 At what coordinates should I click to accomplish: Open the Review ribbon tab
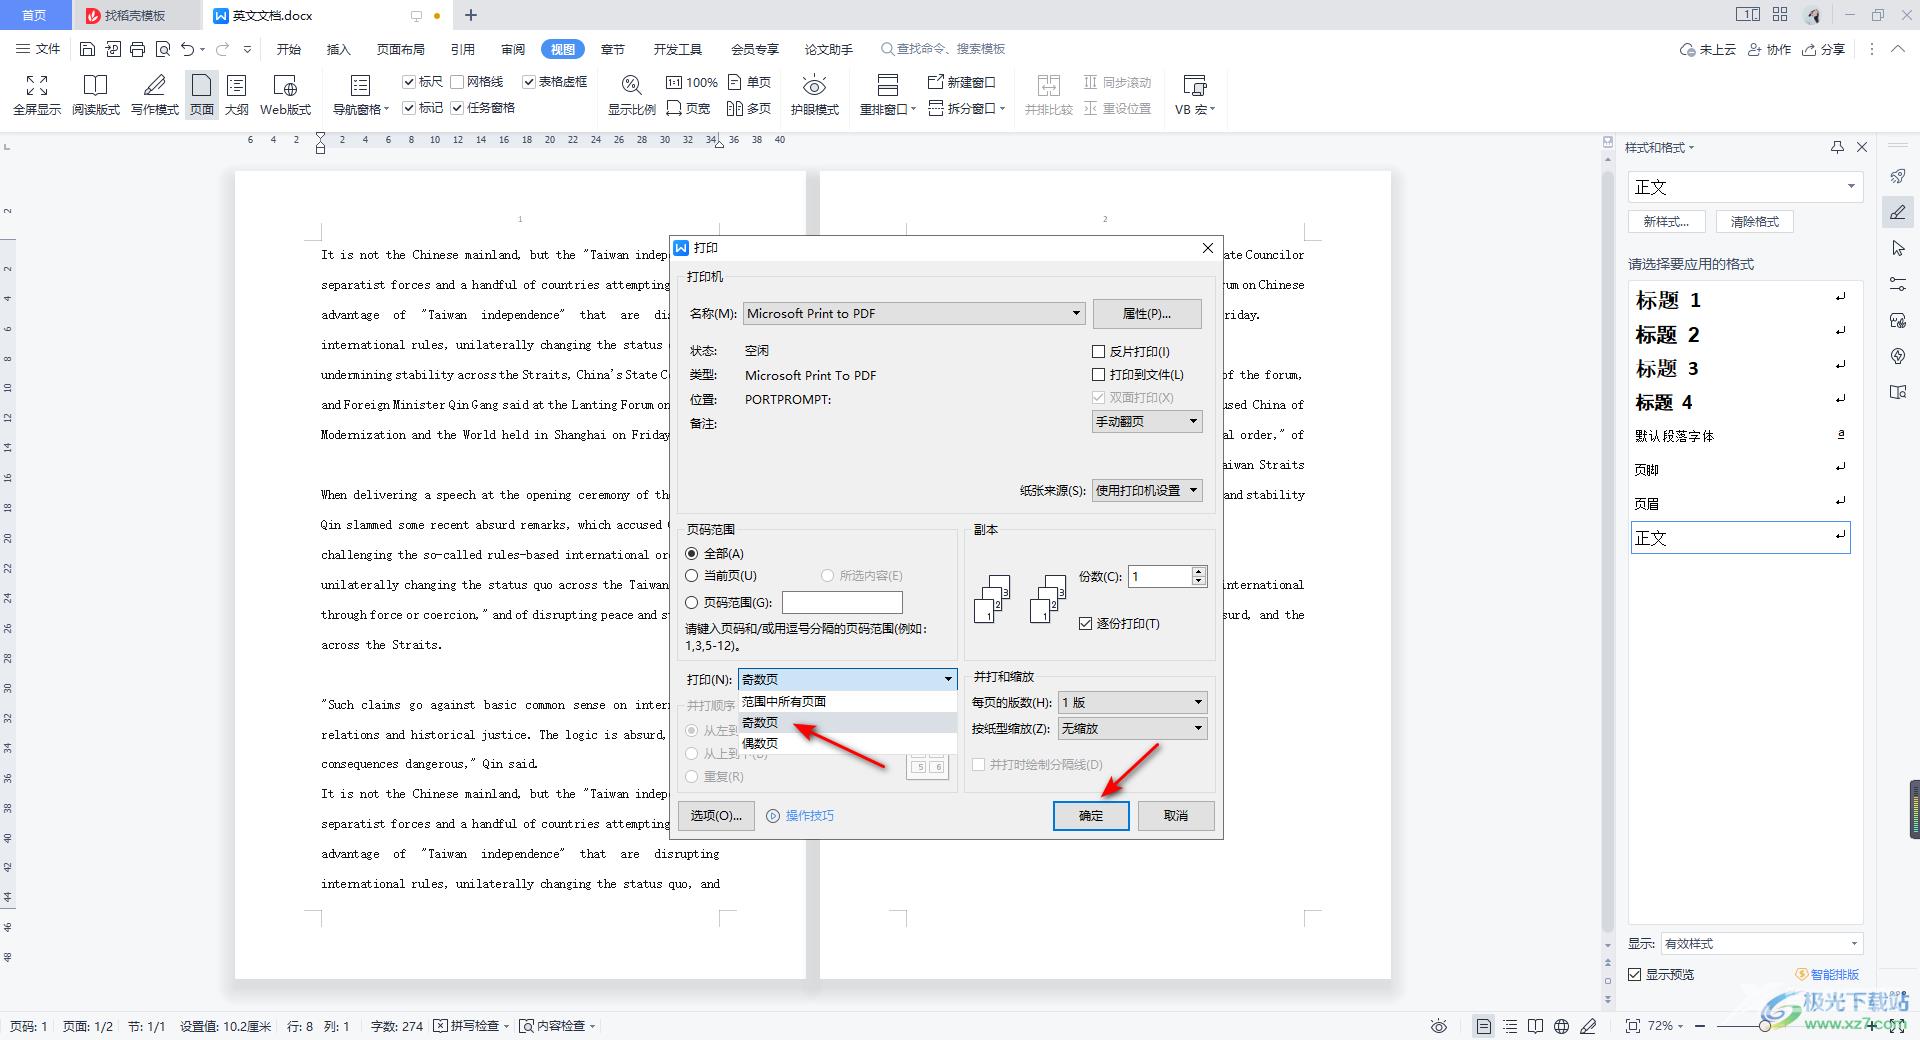[x=513, y=49]
